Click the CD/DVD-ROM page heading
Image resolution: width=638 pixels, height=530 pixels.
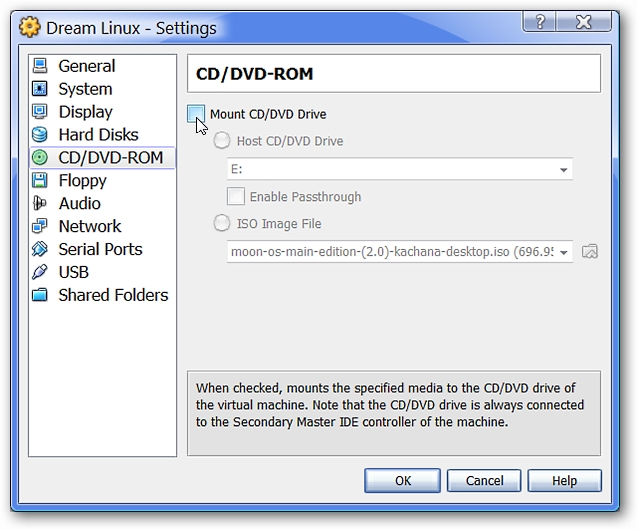pyautogui.click(x=254, y=74)
